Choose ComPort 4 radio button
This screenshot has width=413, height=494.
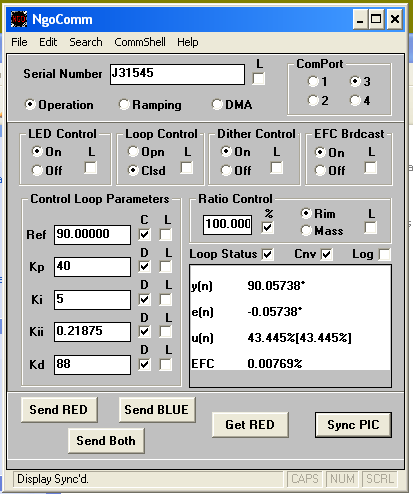(355, 100)
